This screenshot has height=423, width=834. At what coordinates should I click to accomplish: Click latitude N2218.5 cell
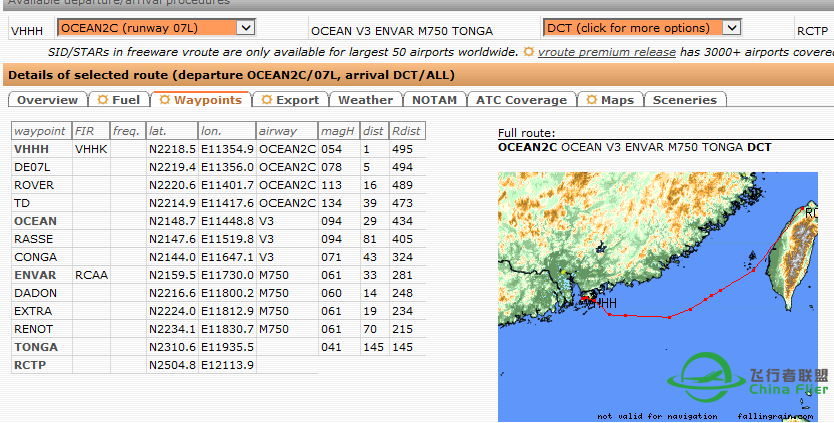pyautogui.click(x=172, y=149)
